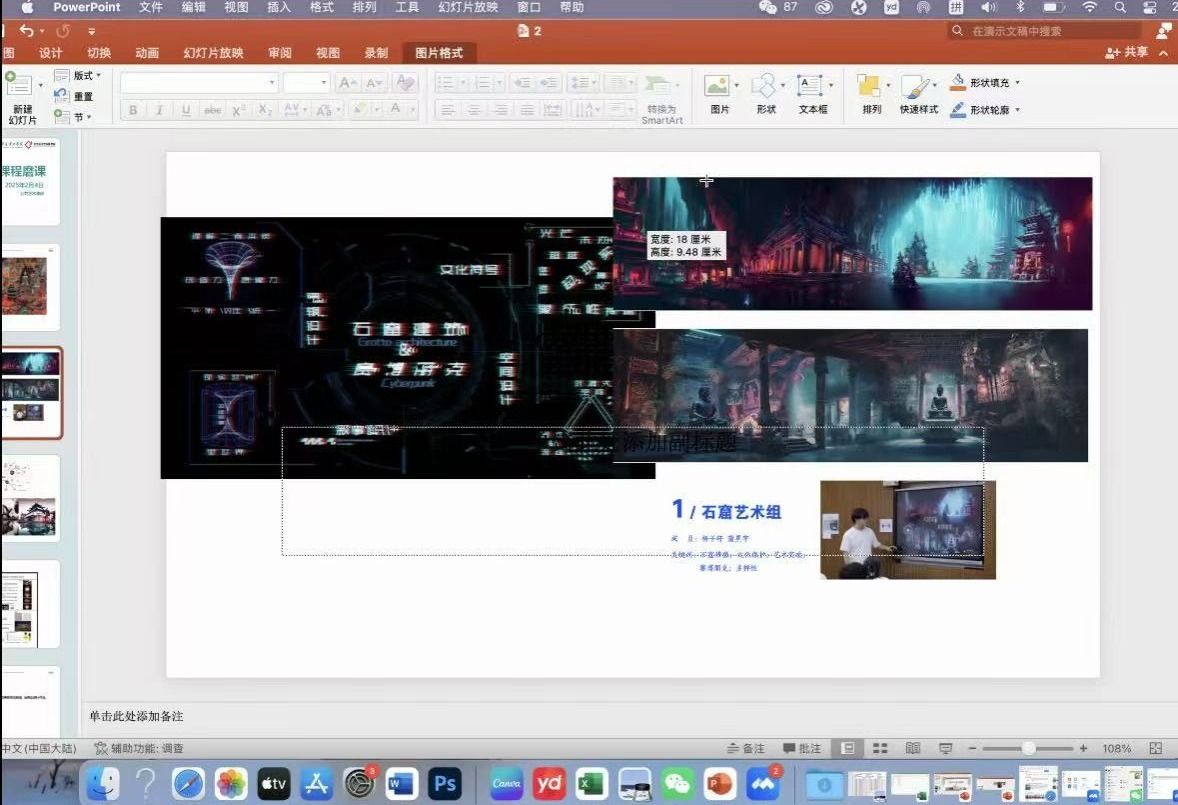Click the search in presentation field
Viewport: 1178px width, 805px height.
click(x=1044, y=31)
